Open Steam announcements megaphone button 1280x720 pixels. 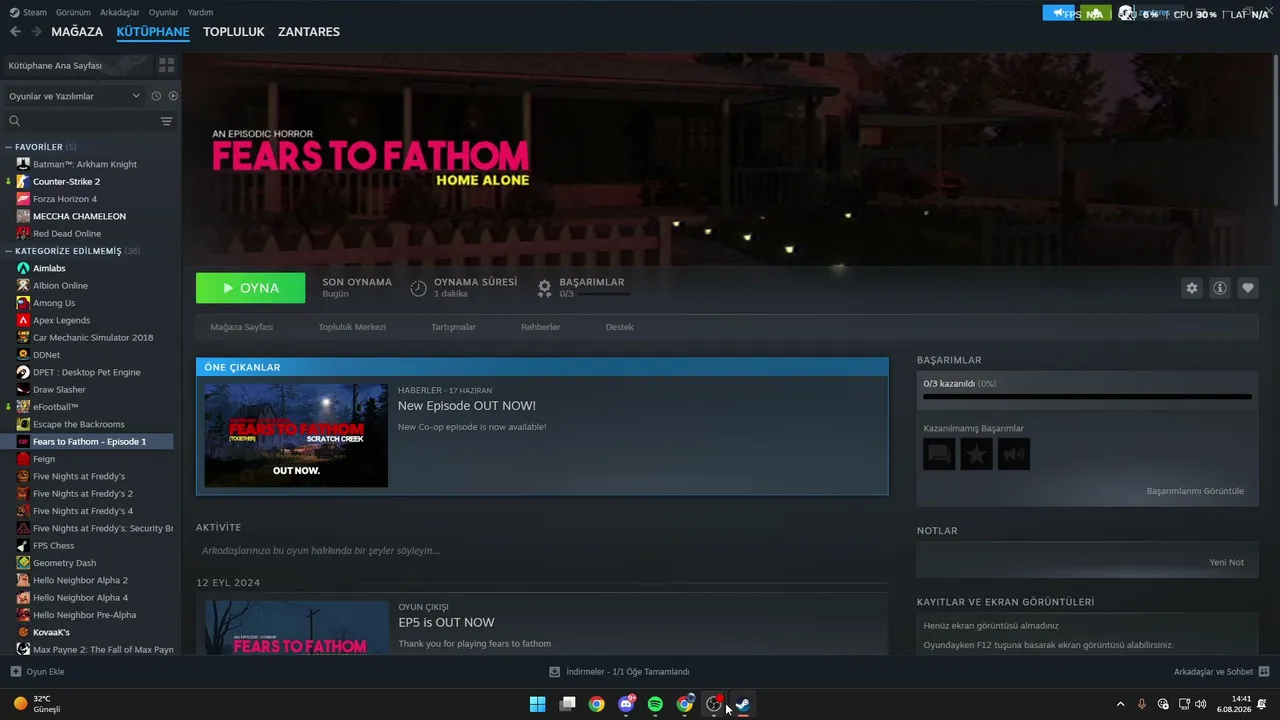[1058, 13]
